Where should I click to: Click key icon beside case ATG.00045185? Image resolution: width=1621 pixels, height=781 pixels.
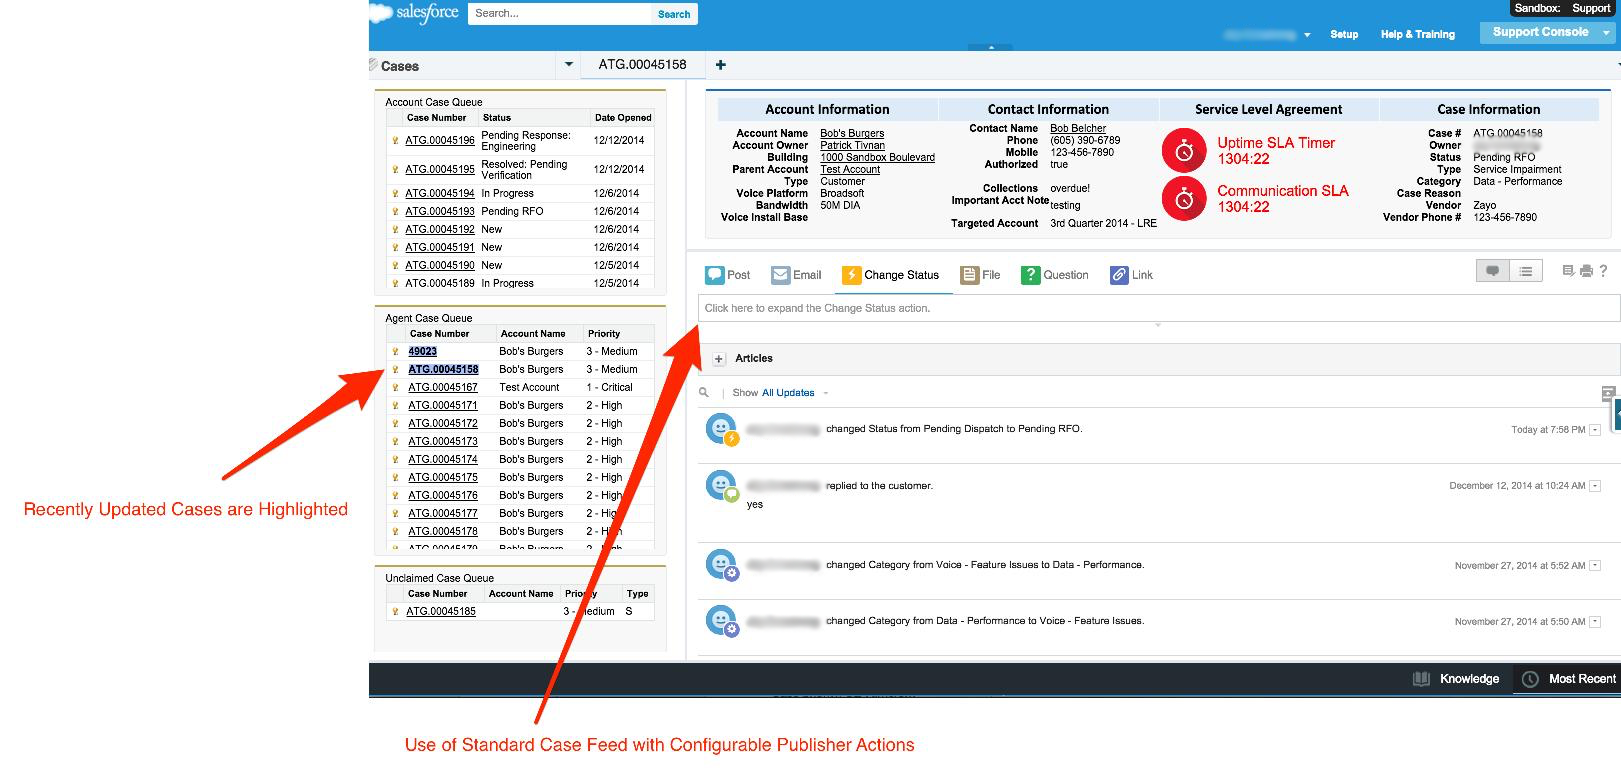click(396, 612)
